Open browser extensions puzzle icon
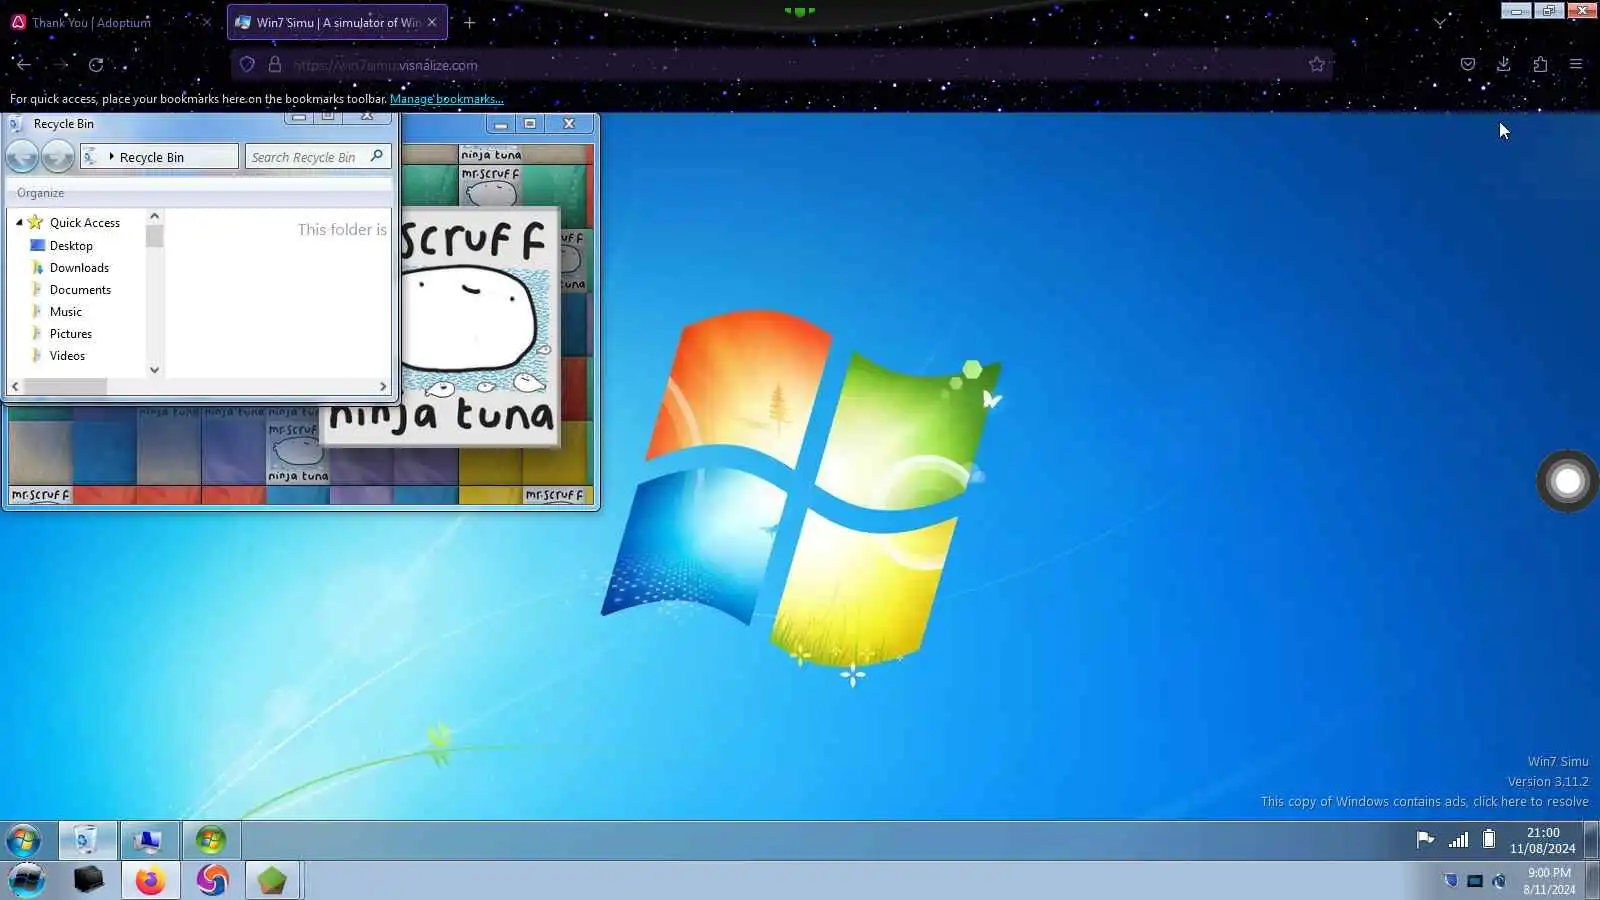Image resolution: width=1600 pixels, height=900 pixels. [1540, 64]
